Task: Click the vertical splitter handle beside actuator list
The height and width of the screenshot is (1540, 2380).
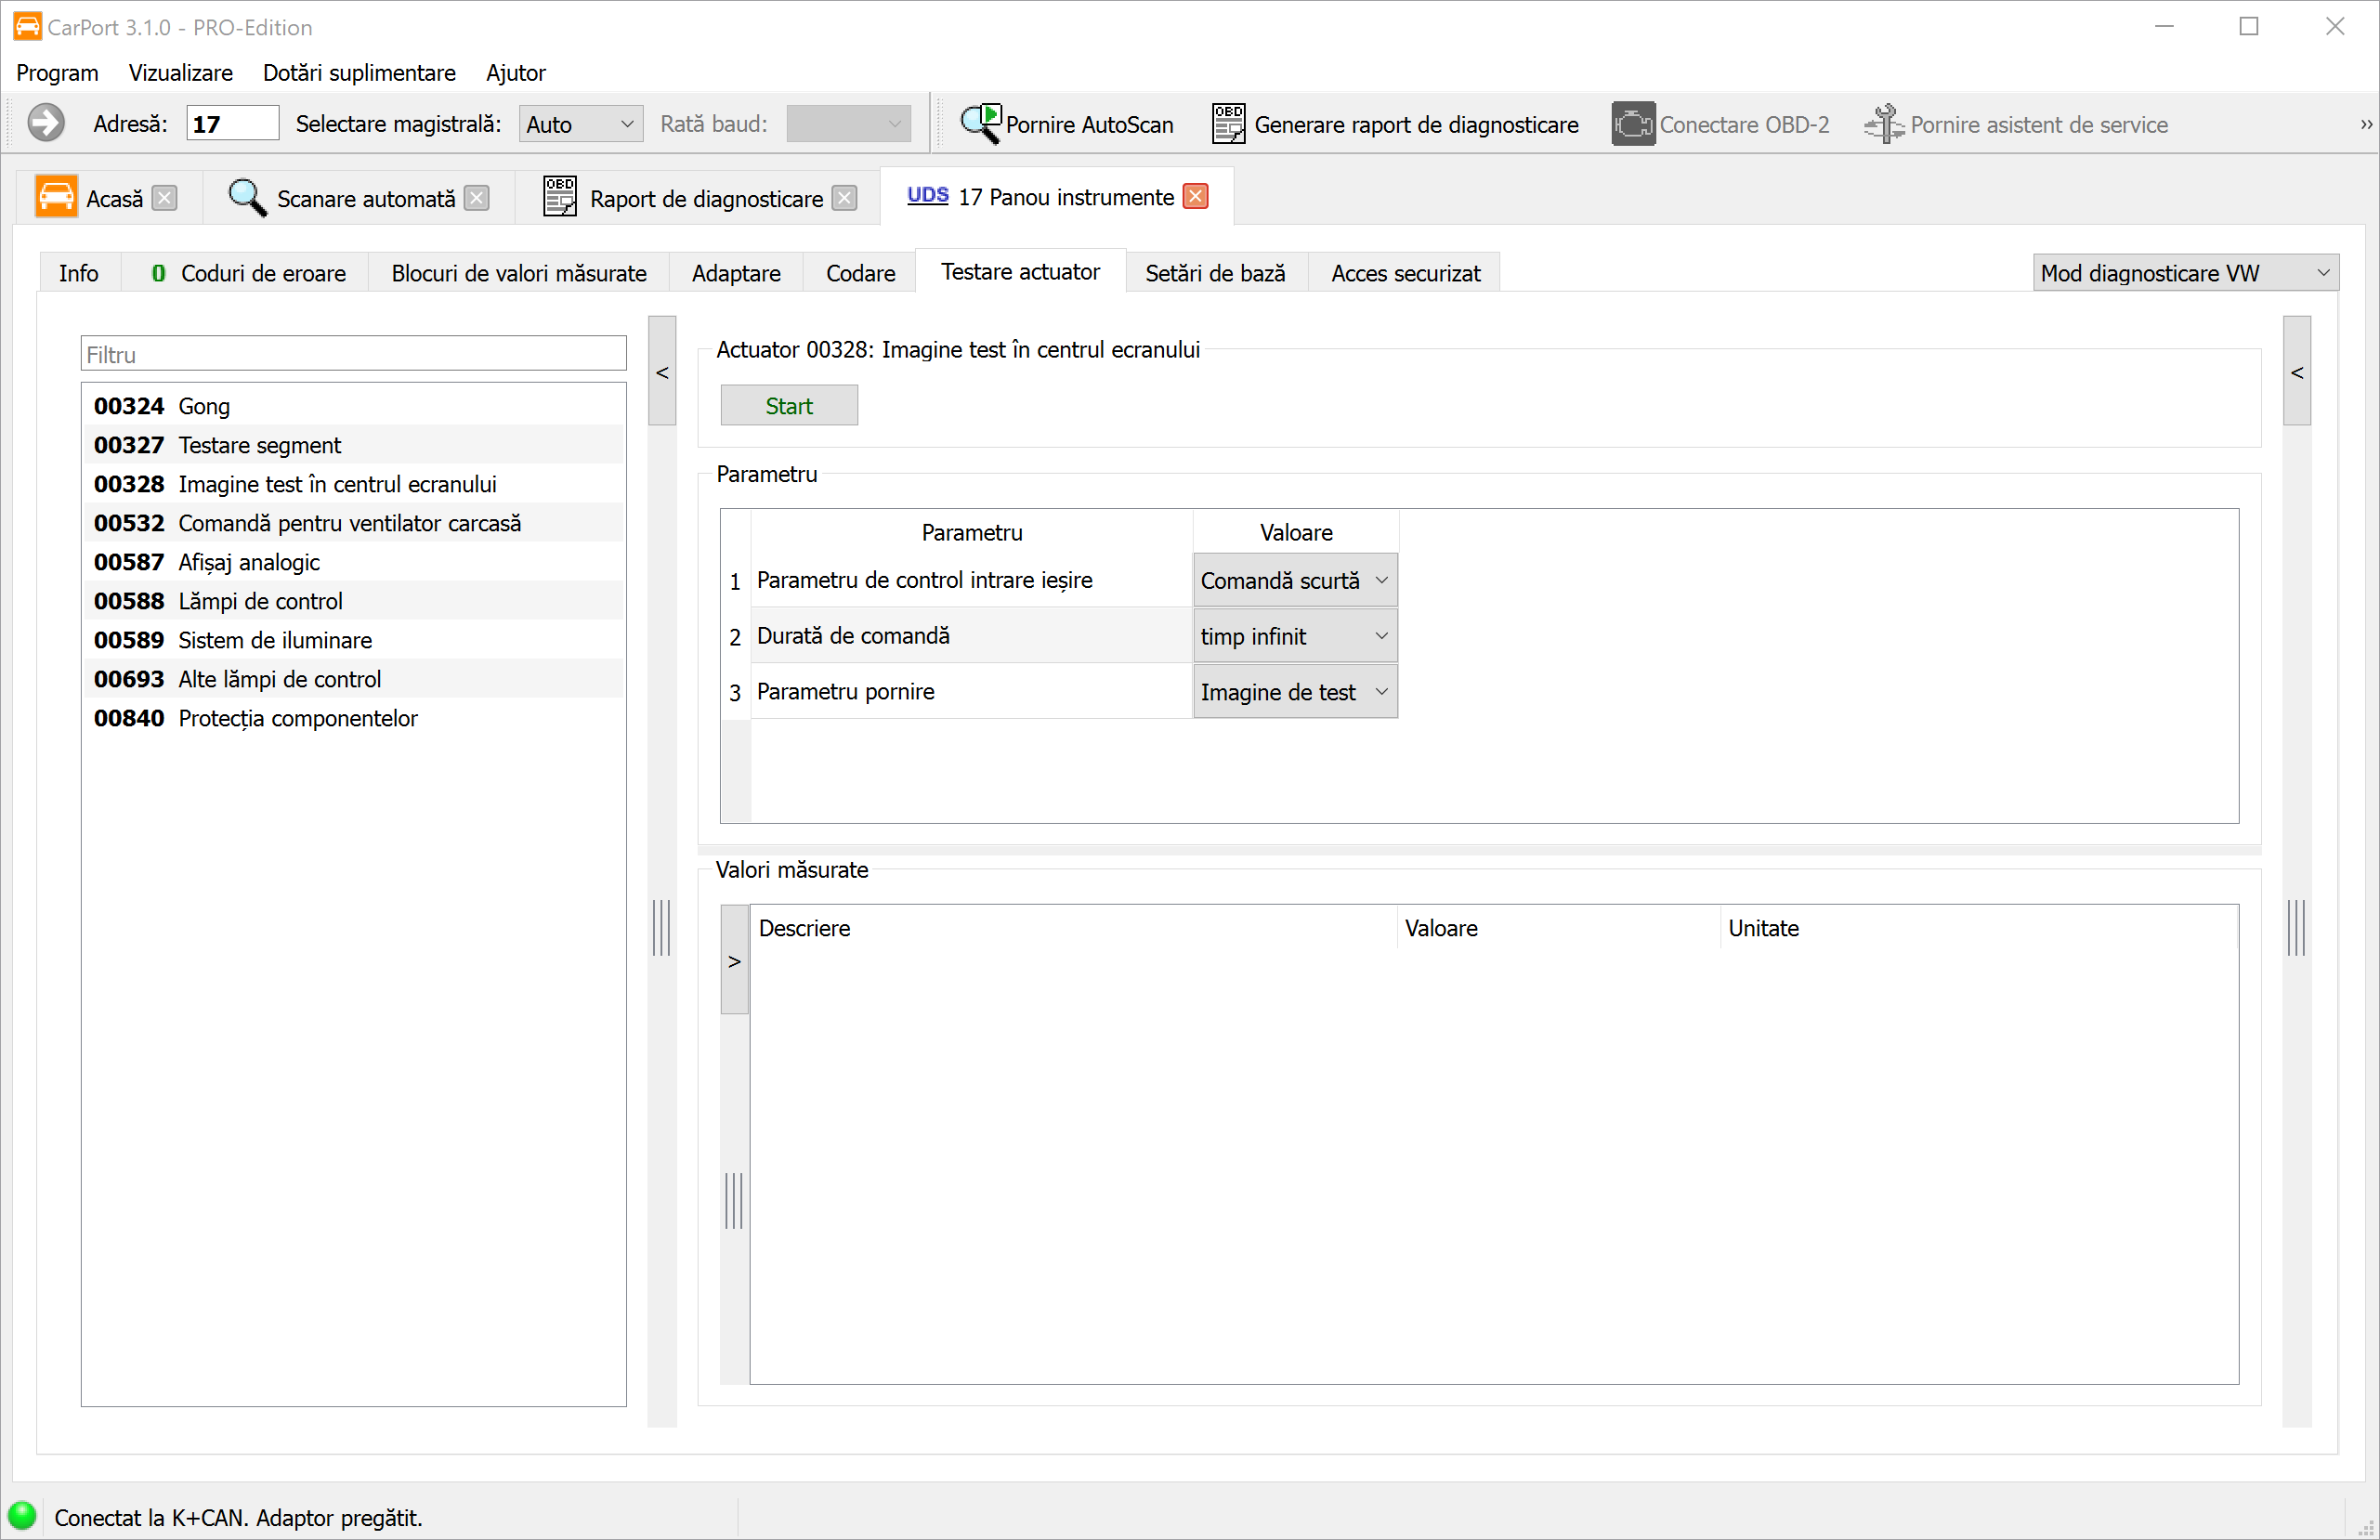Action: coord(662,927)
